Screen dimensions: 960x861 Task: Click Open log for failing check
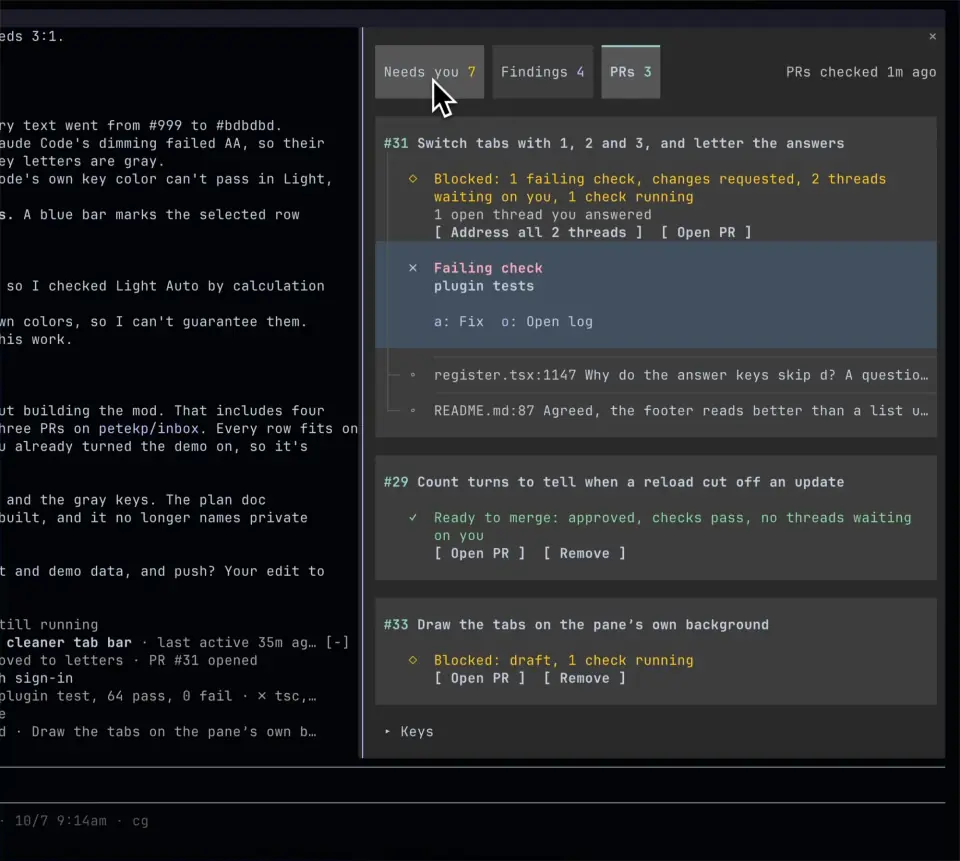pos(547,322)
